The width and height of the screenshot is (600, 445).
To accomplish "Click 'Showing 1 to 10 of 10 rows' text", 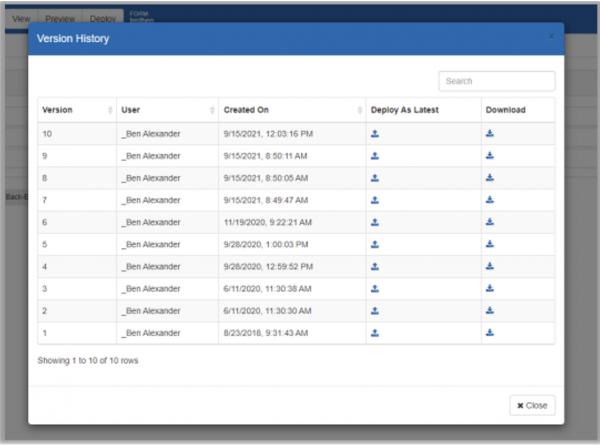I will click(x=88, y=360).
